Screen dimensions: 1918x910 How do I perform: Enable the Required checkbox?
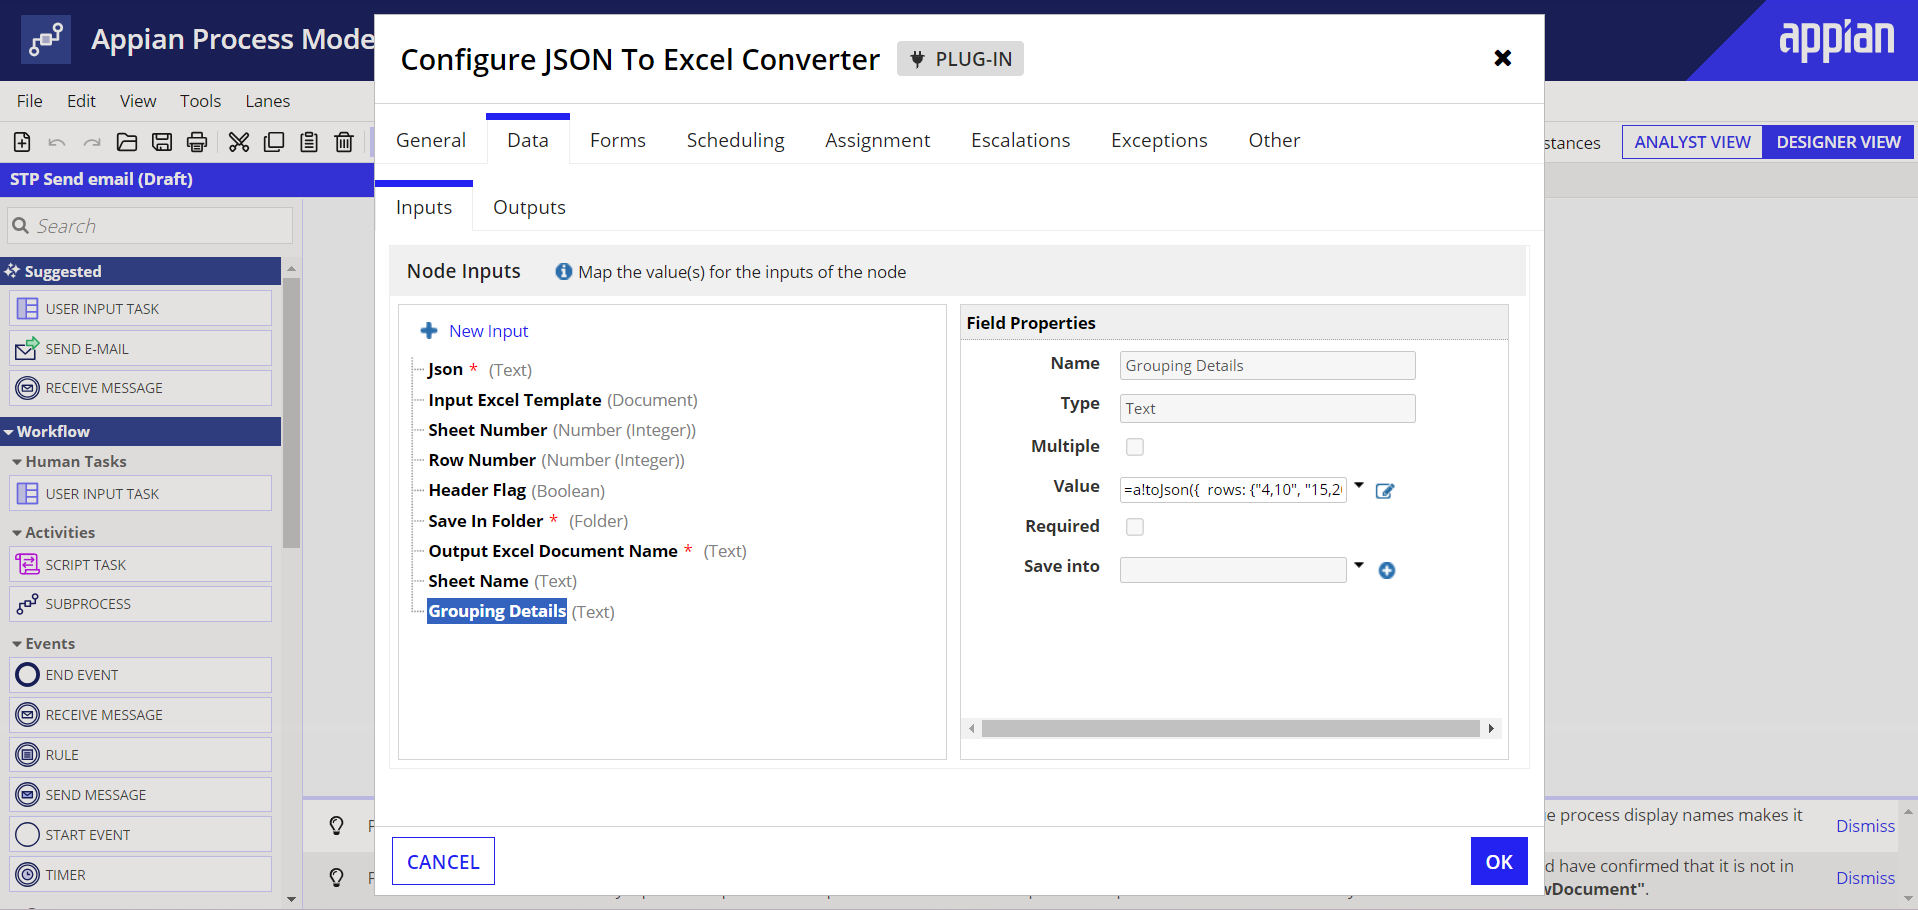(1135, 527)
